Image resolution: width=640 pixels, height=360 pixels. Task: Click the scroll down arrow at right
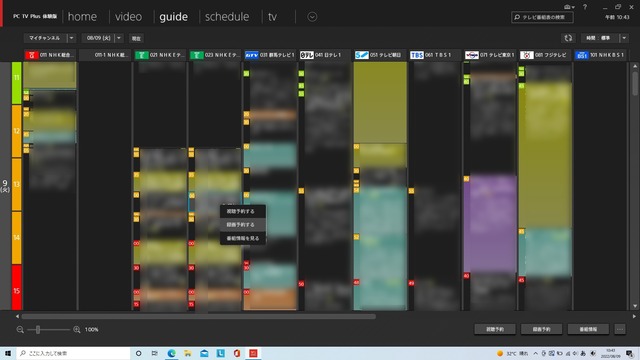tap(635, 306)
